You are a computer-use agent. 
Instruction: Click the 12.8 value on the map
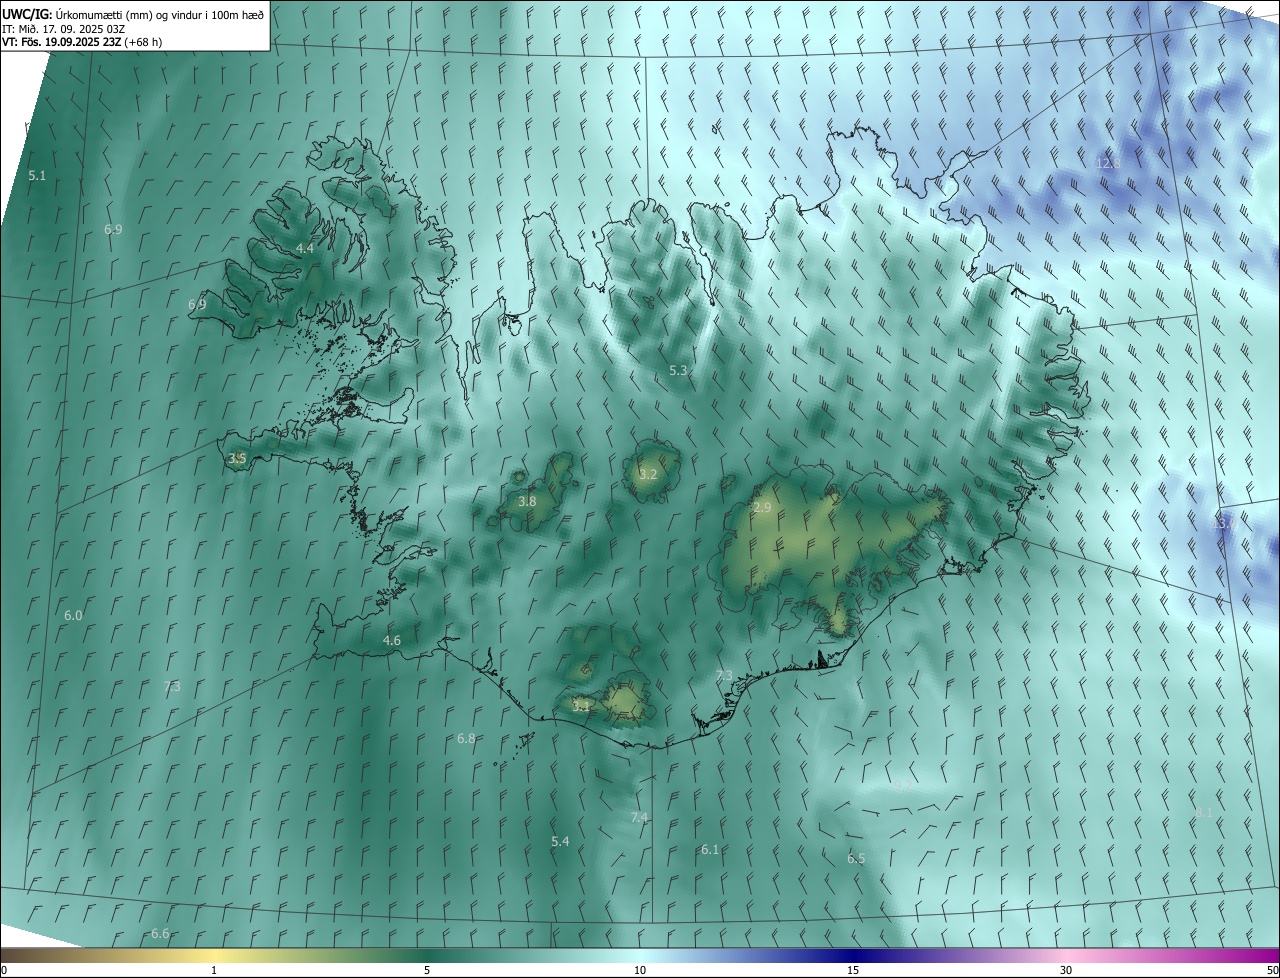1108,163
